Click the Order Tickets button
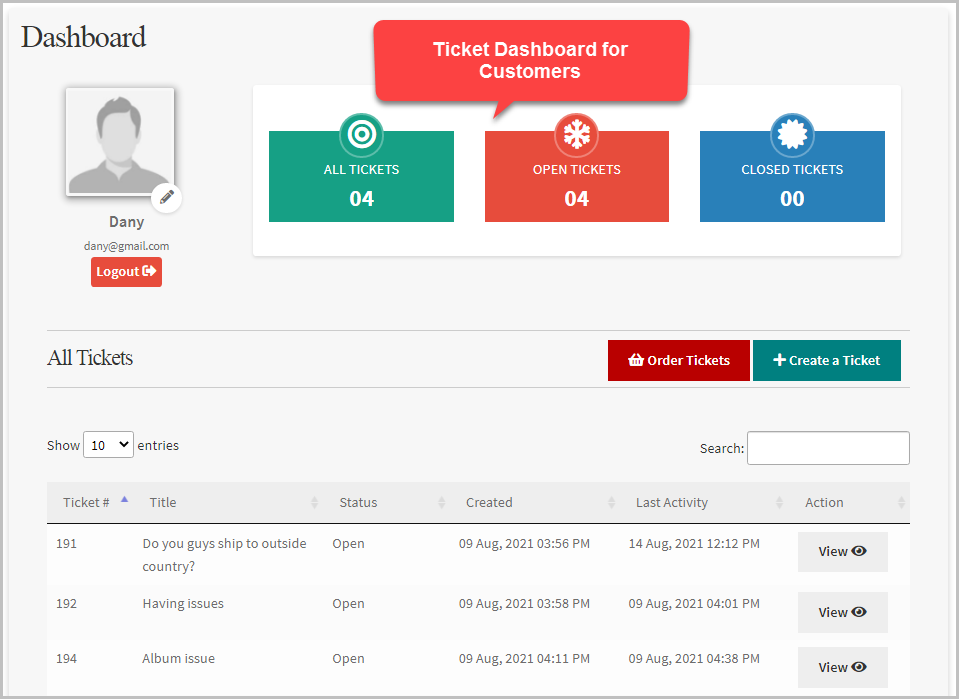Screen dimensions: 959x699 coord(679,360)
